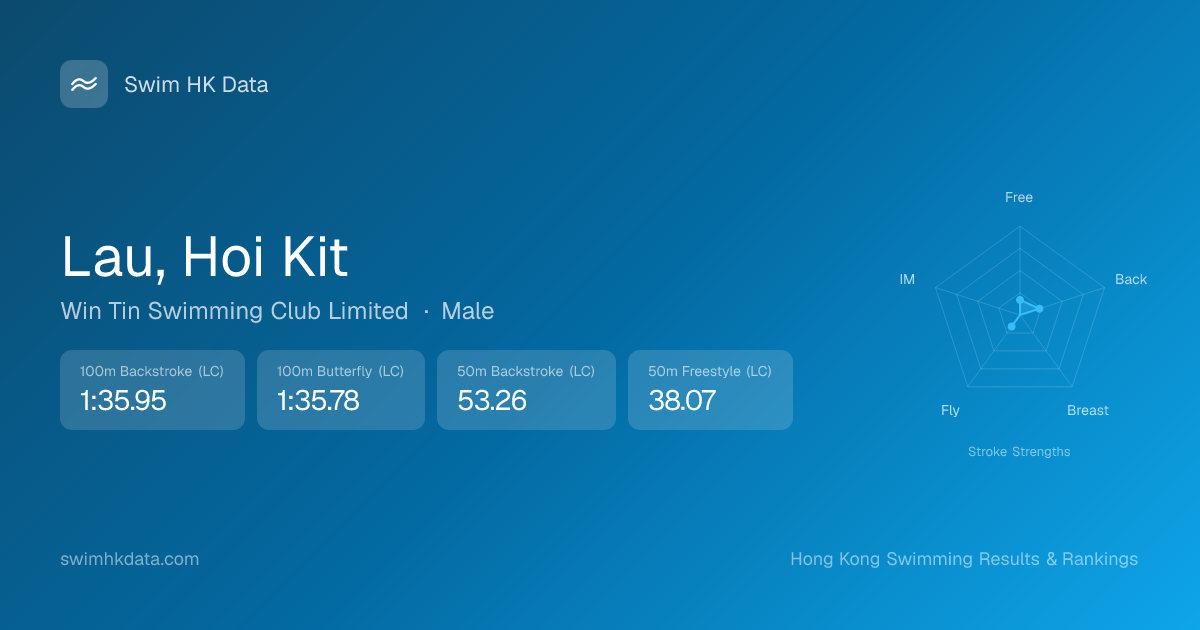
Task: Click the radar data point on the Fly axis
Action: [1011, 326]
